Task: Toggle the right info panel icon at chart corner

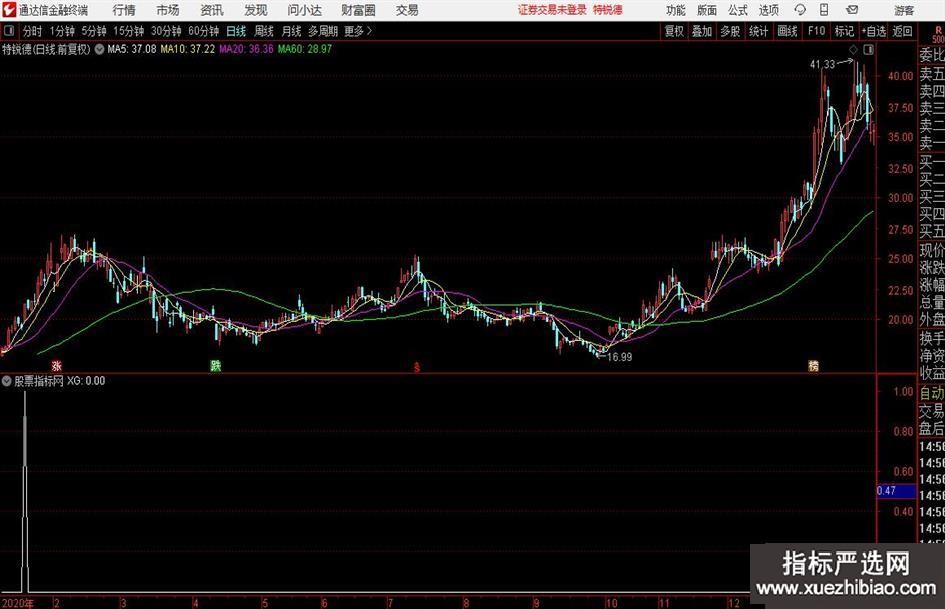Action: 868,49
